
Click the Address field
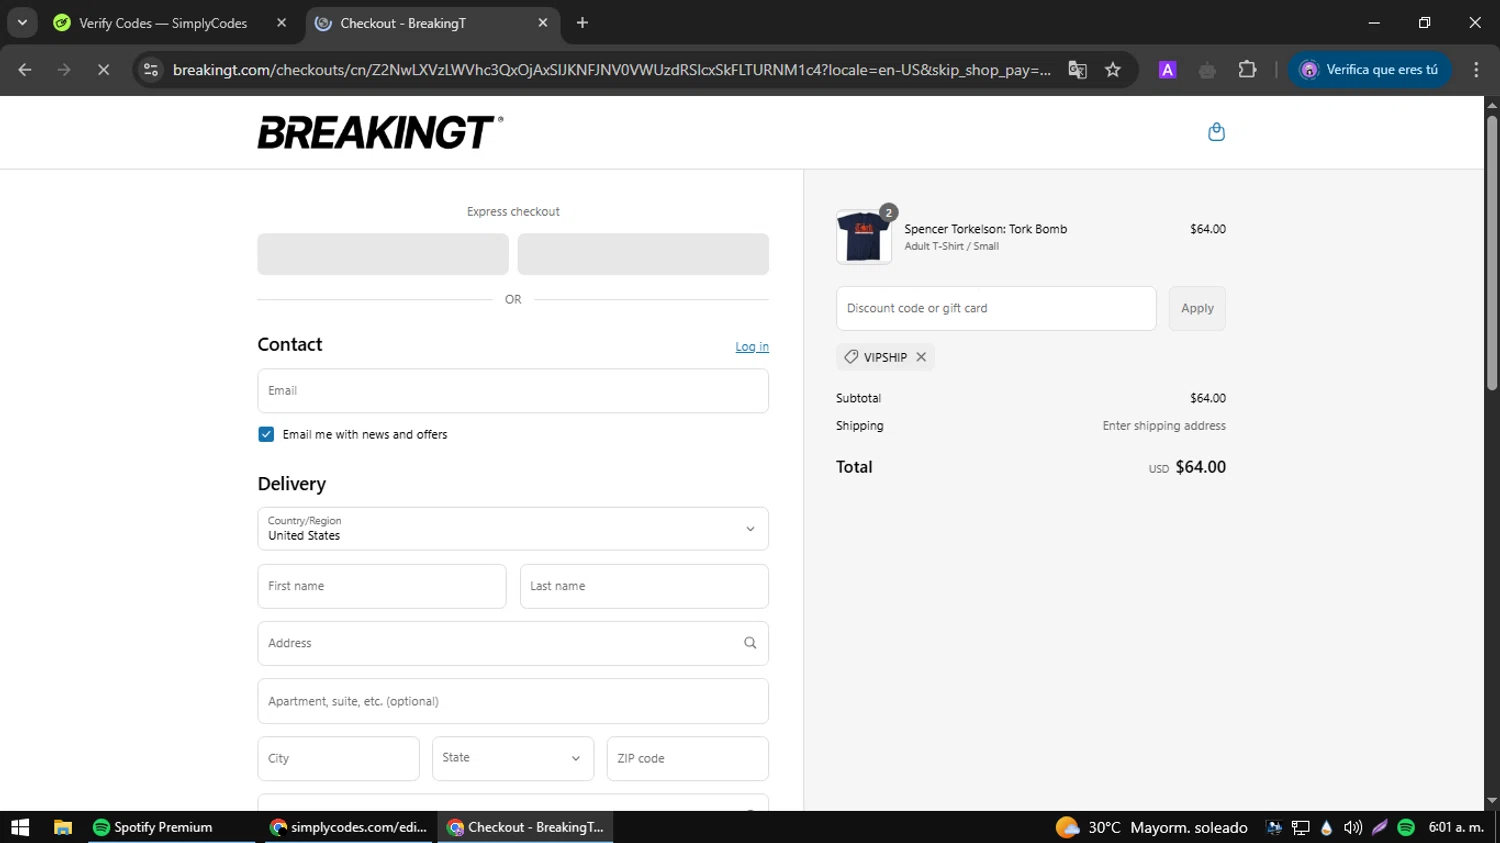click(x=513, y=643)
